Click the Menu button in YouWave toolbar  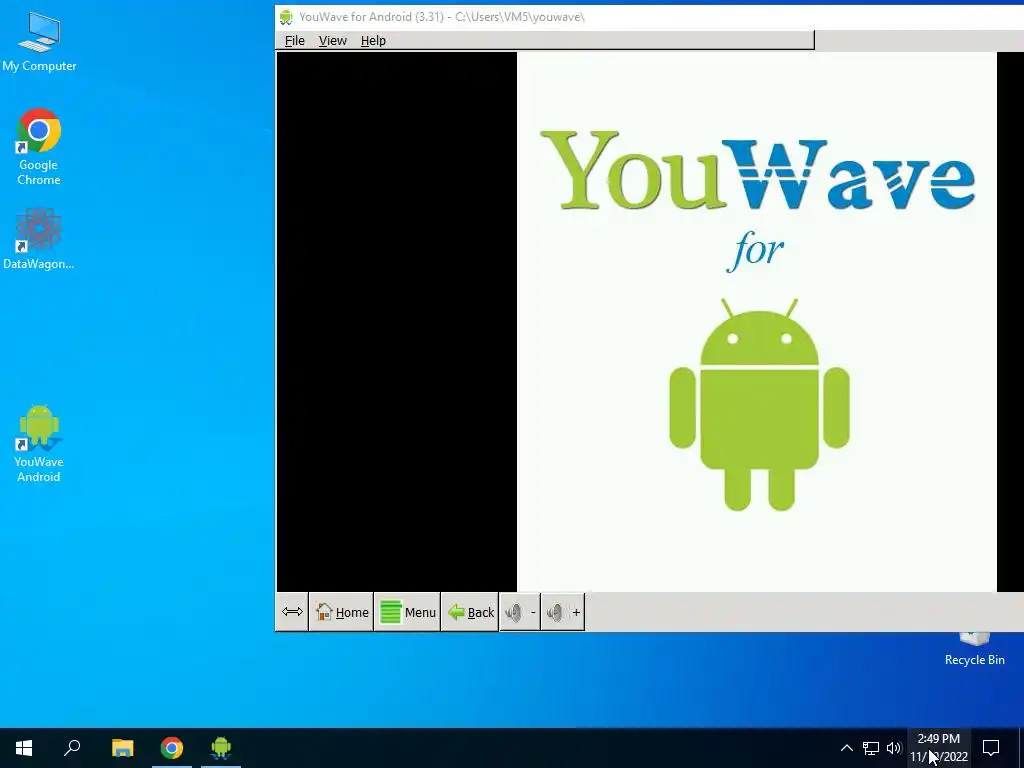click(x=408, y=612)
